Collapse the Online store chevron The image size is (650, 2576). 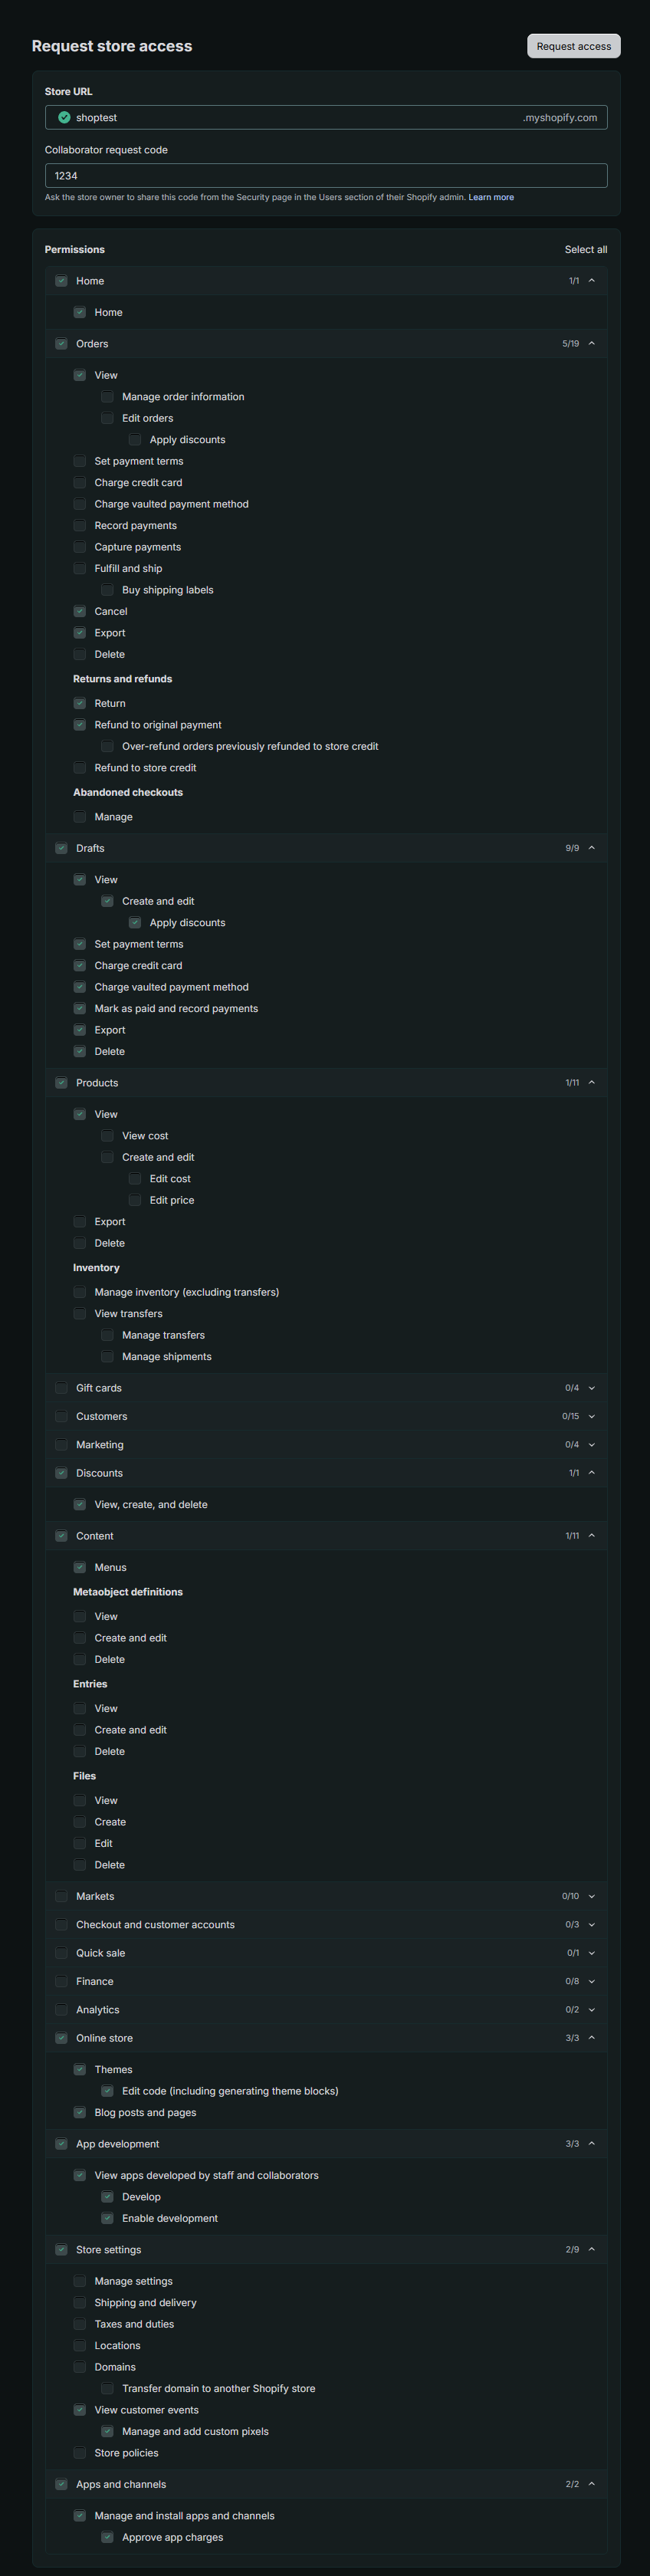point(592,2038)
